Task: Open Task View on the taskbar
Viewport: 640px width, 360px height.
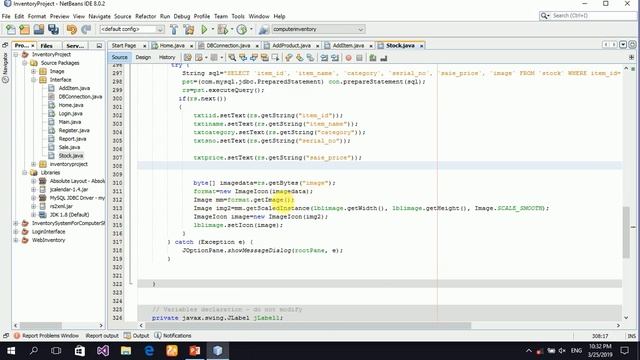Action: tap(56, 351)
